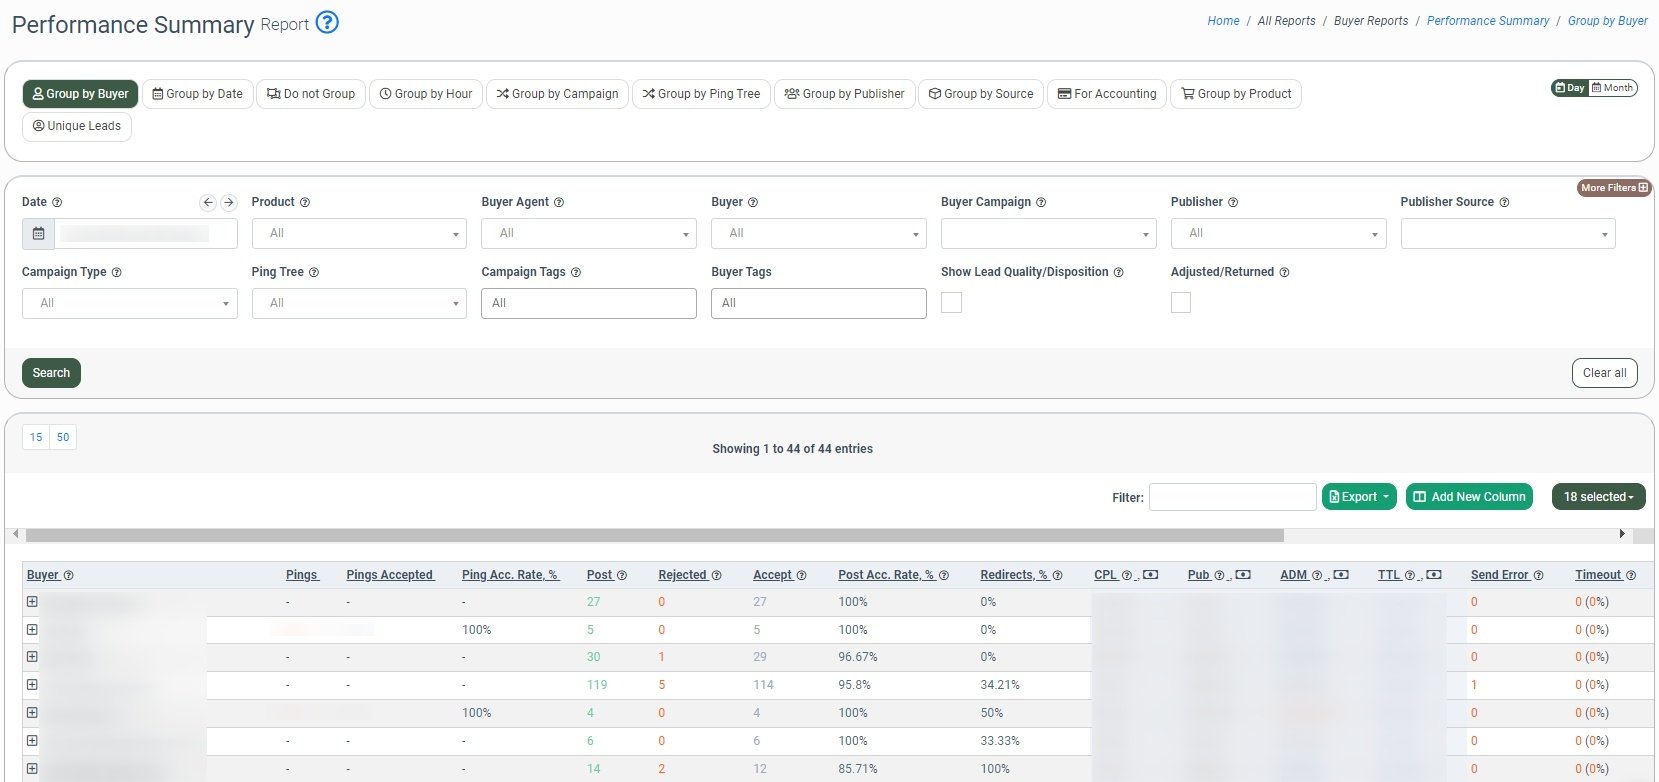Tick the Adjusted/Returned checkbox

(x=1181, y=303)
